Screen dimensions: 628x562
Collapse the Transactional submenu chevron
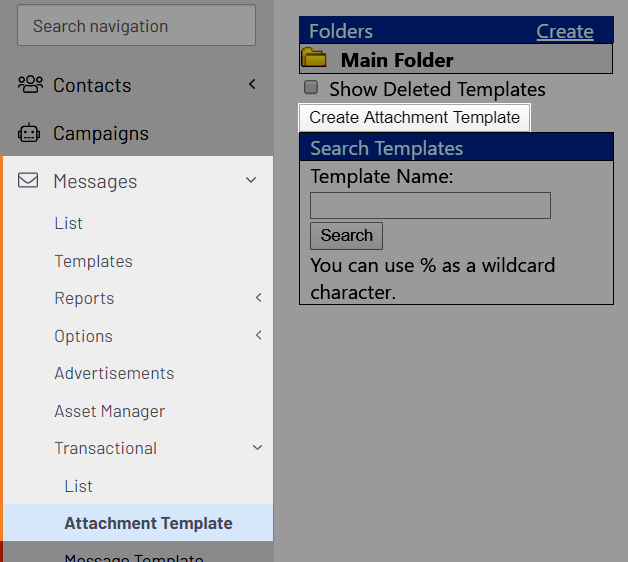click(258, 447)
